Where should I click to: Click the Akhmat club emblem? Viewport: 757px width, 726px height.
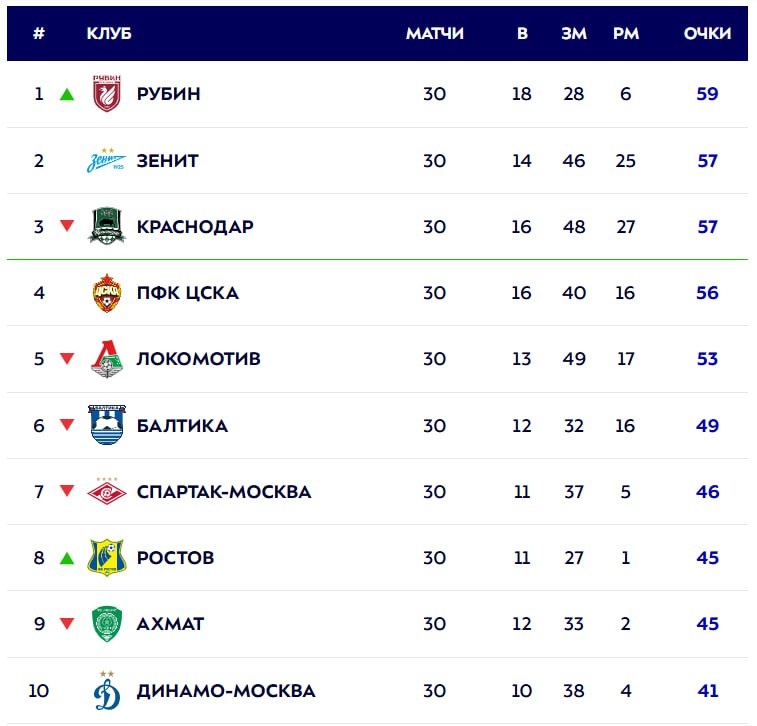(106, 623)
